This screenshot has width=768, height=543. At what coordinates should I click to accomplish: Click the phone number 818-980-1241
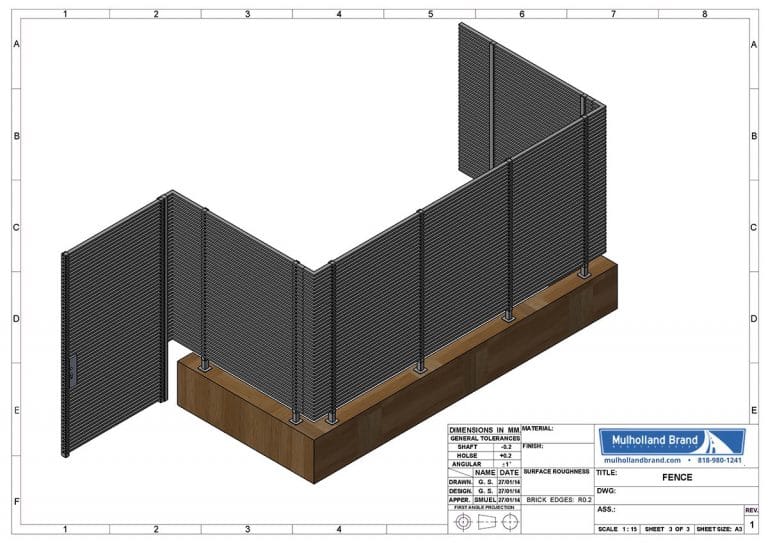(720, 460)
